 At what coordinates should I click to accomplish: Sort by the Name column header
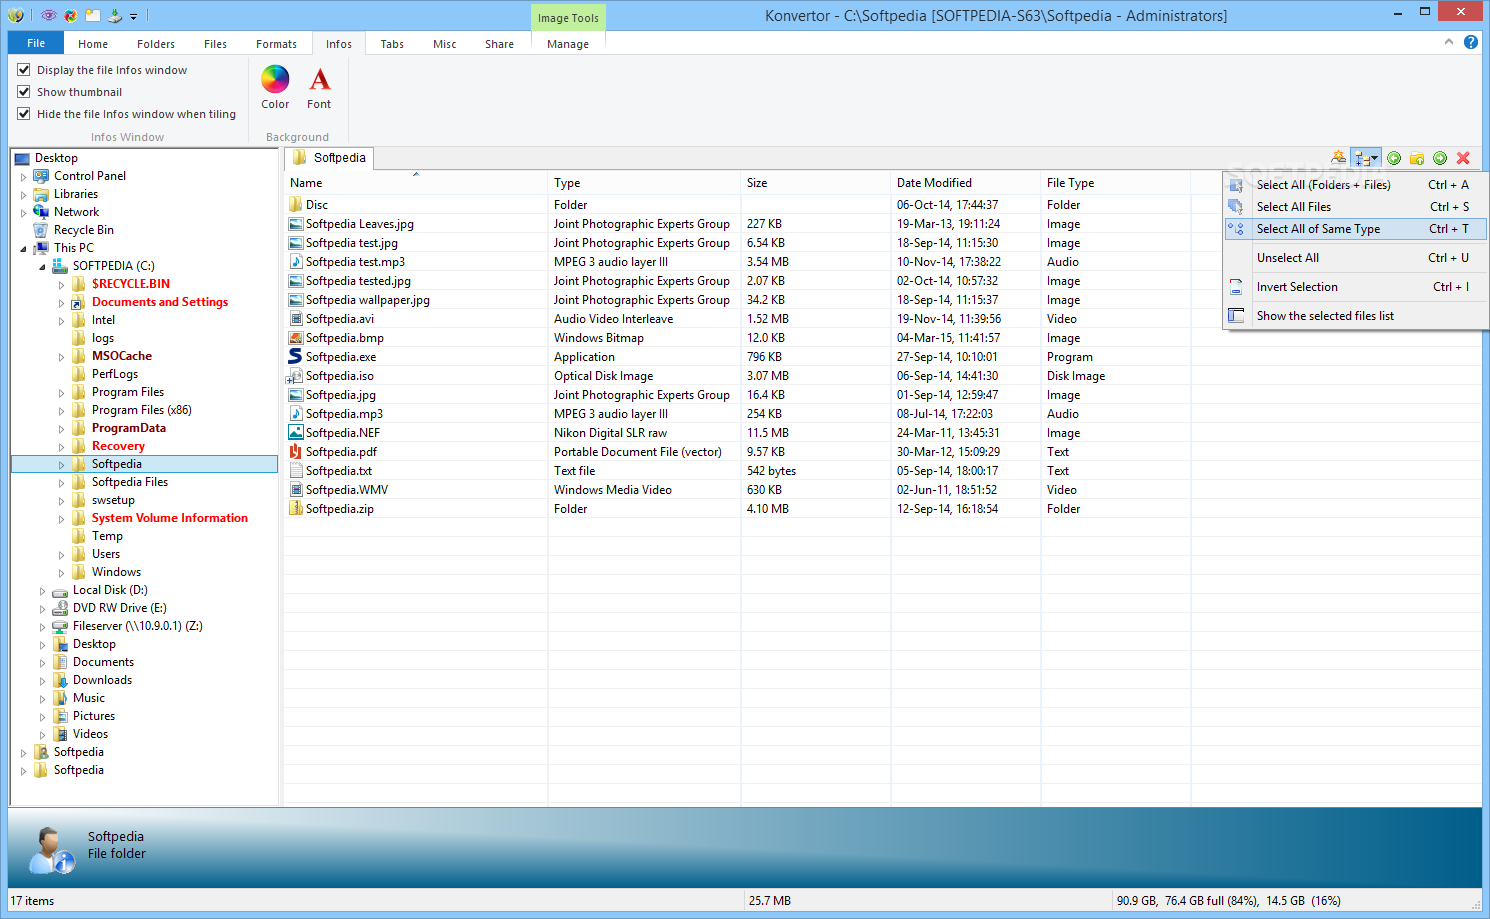click(416, 183)
